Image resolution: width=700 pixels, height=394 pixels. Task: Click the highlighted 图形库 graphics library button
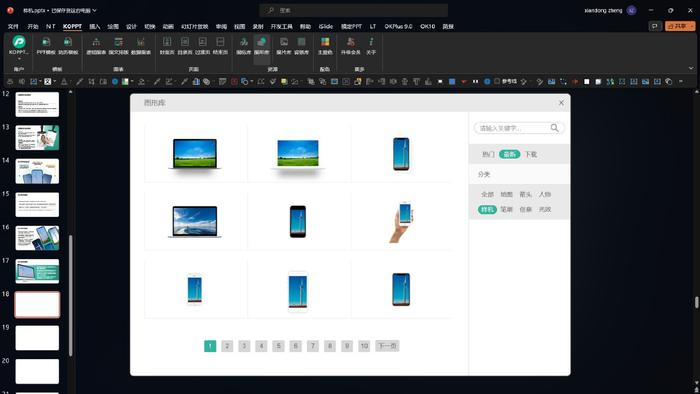pyautogui.click(x=262, y=46)
